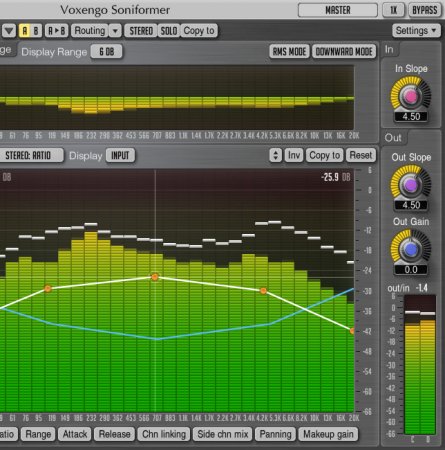Click the Inv button
The width and height of the screenshot is (445, 450).
[294, 155]
